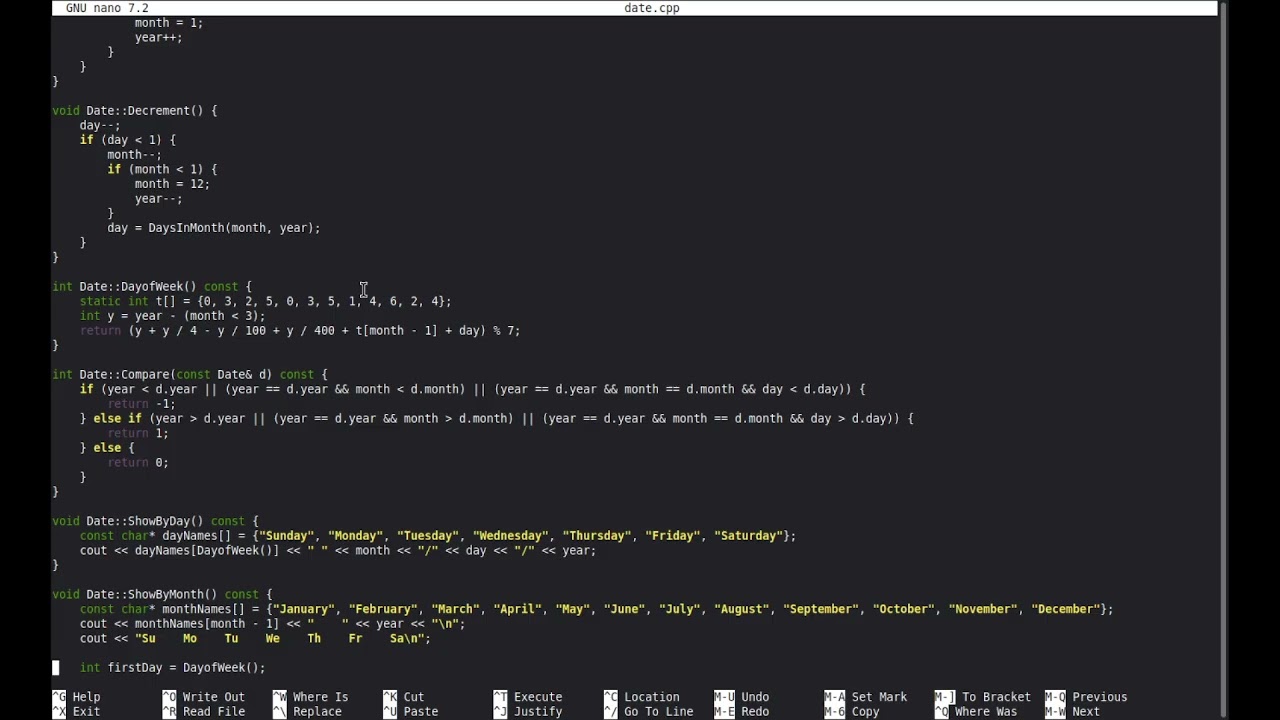Screen dimensions: 1280x720
Task: Click the ^R Read File shortcut
Action: pos(204,712)
